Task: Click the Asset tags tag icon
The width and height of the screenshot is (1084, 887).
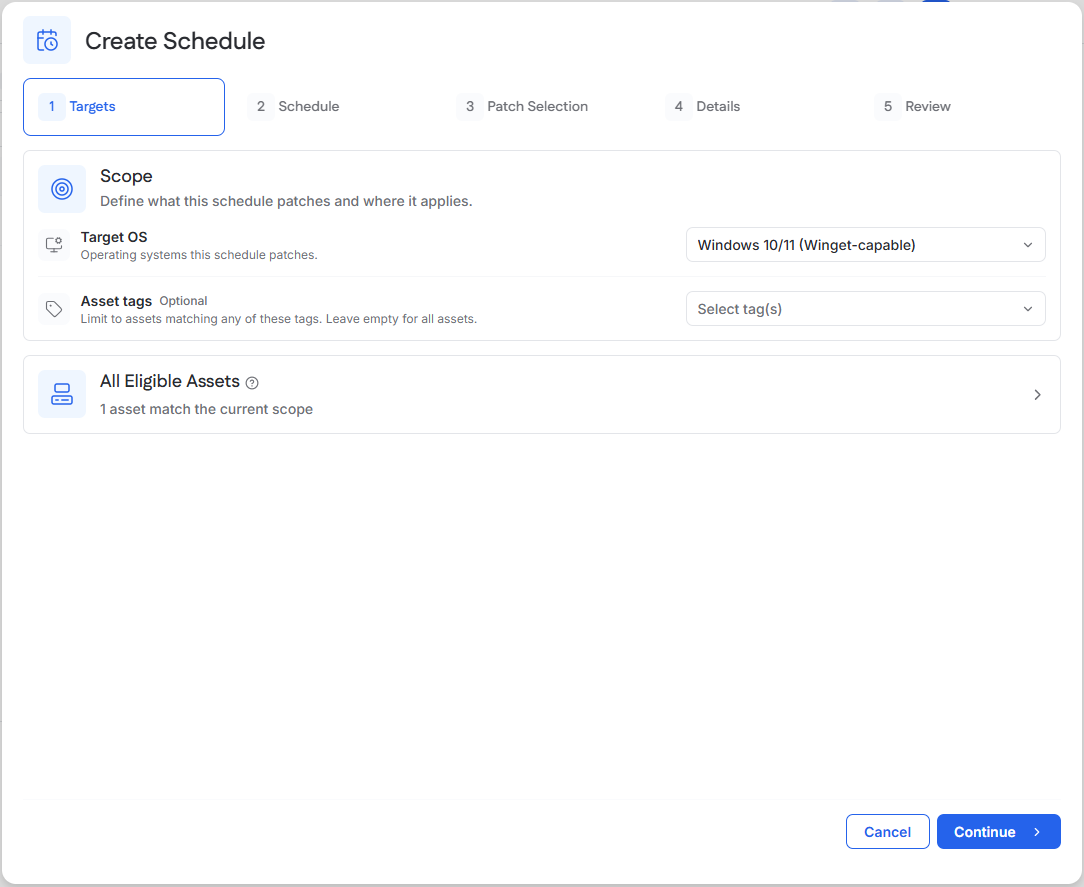Action: (54, 309)
